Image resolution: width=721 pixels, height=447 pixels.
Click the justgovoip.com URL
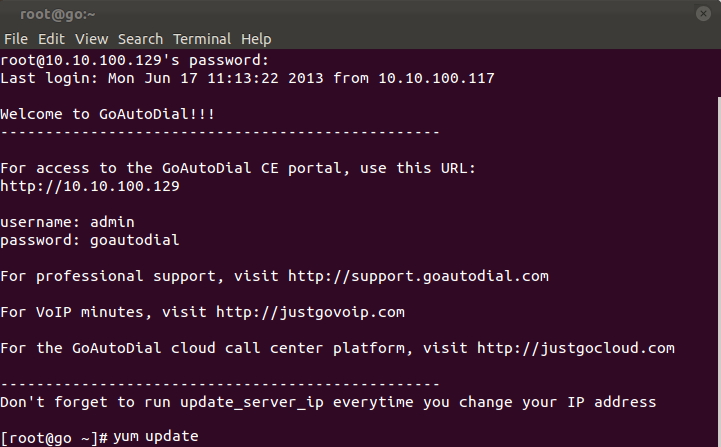[x=310, y=312]
